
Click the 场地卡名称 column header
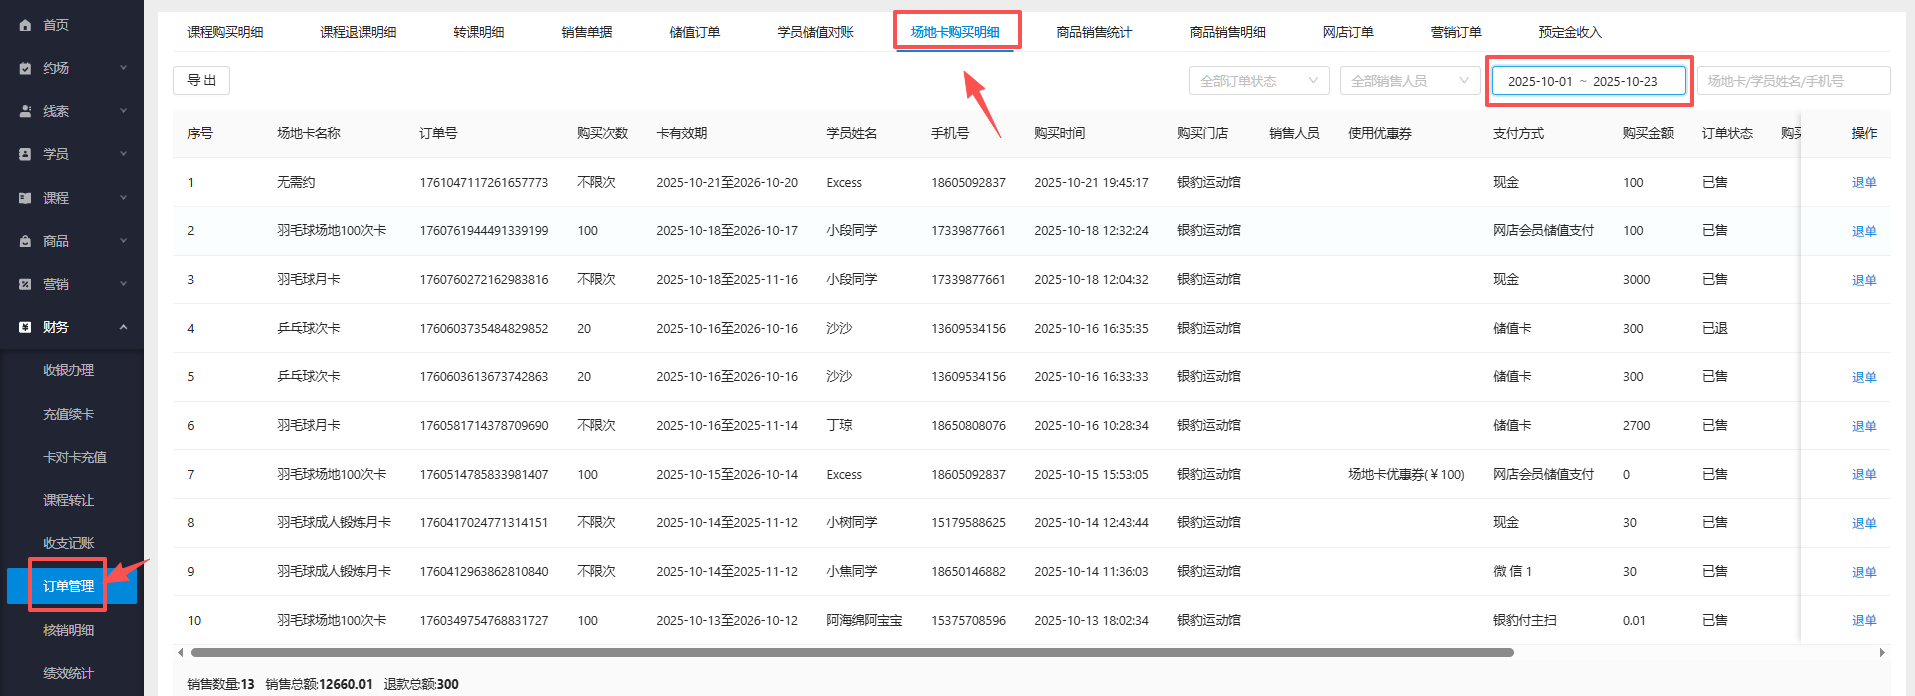tap(309, 133)
